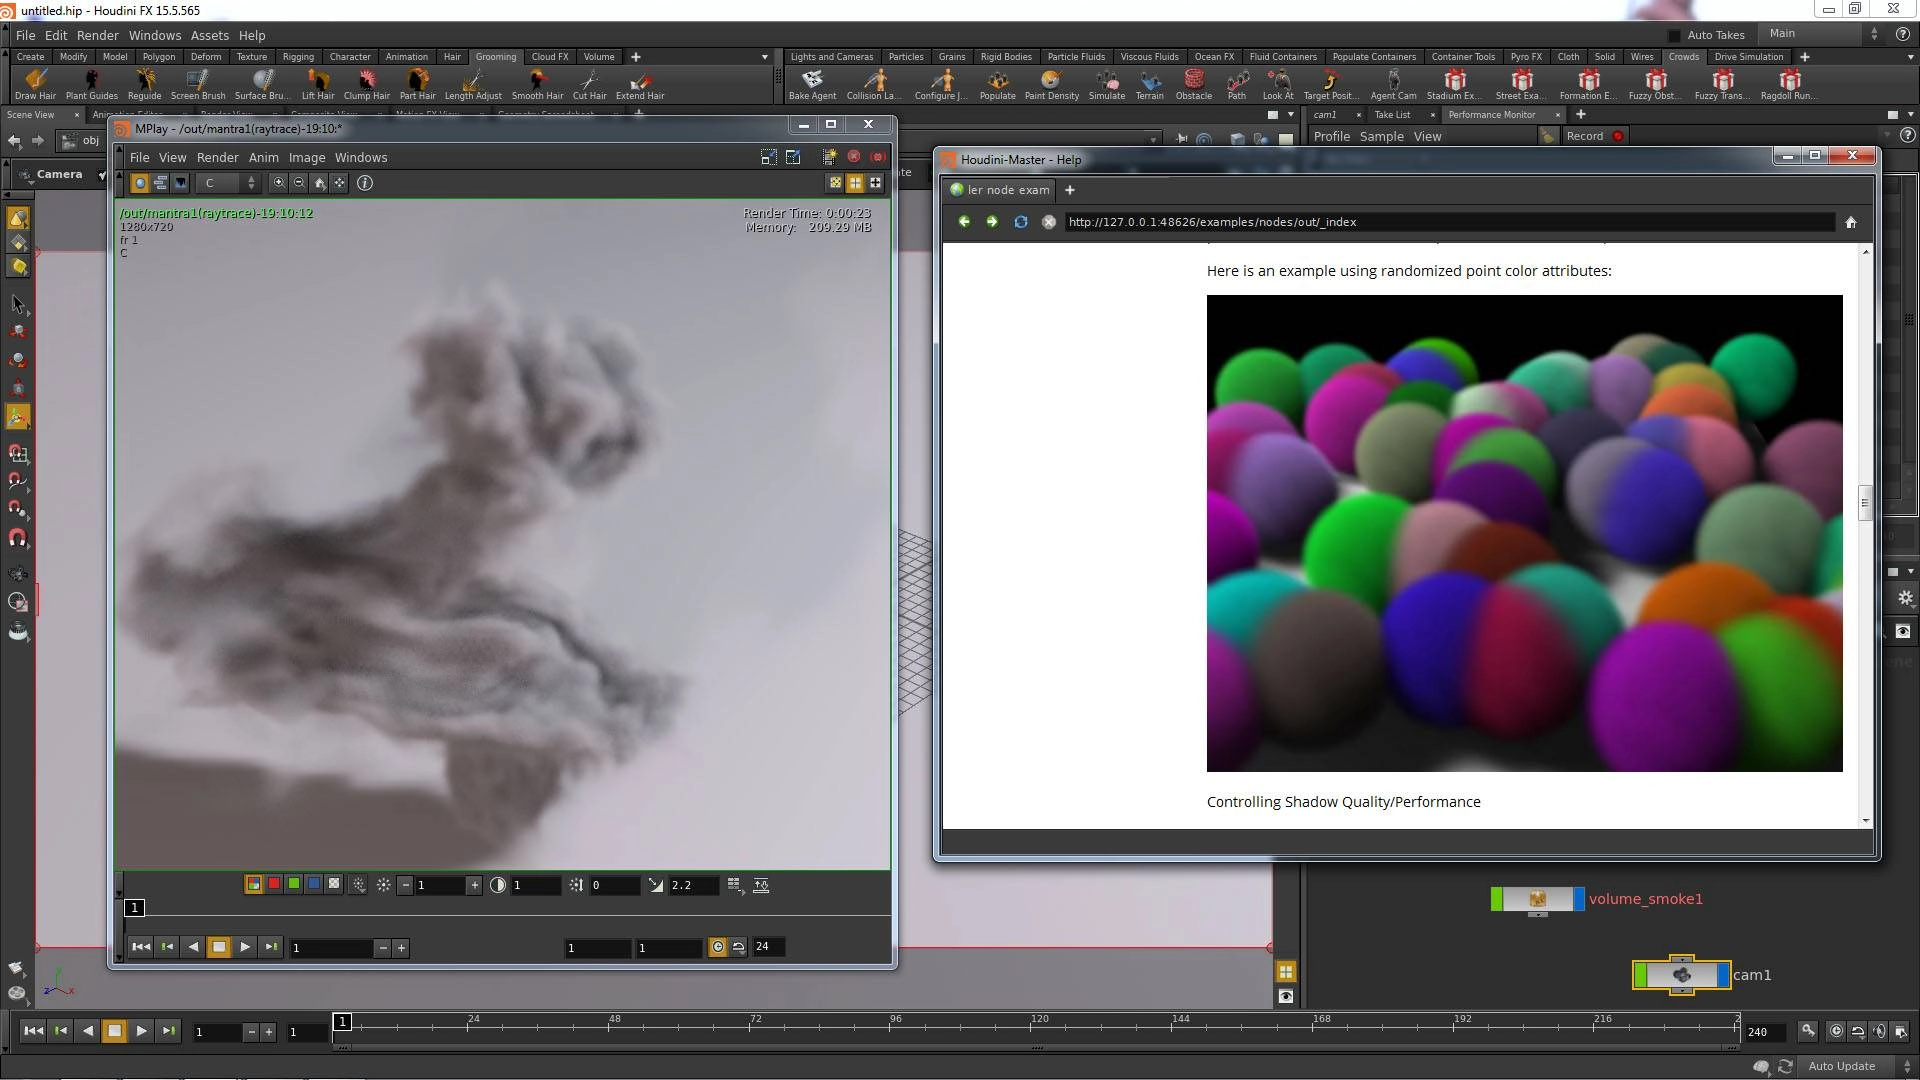Click the Bake Agent crowd tool
The width and height of the screenshot is (1920, 1080).
[x=812, y=84]
